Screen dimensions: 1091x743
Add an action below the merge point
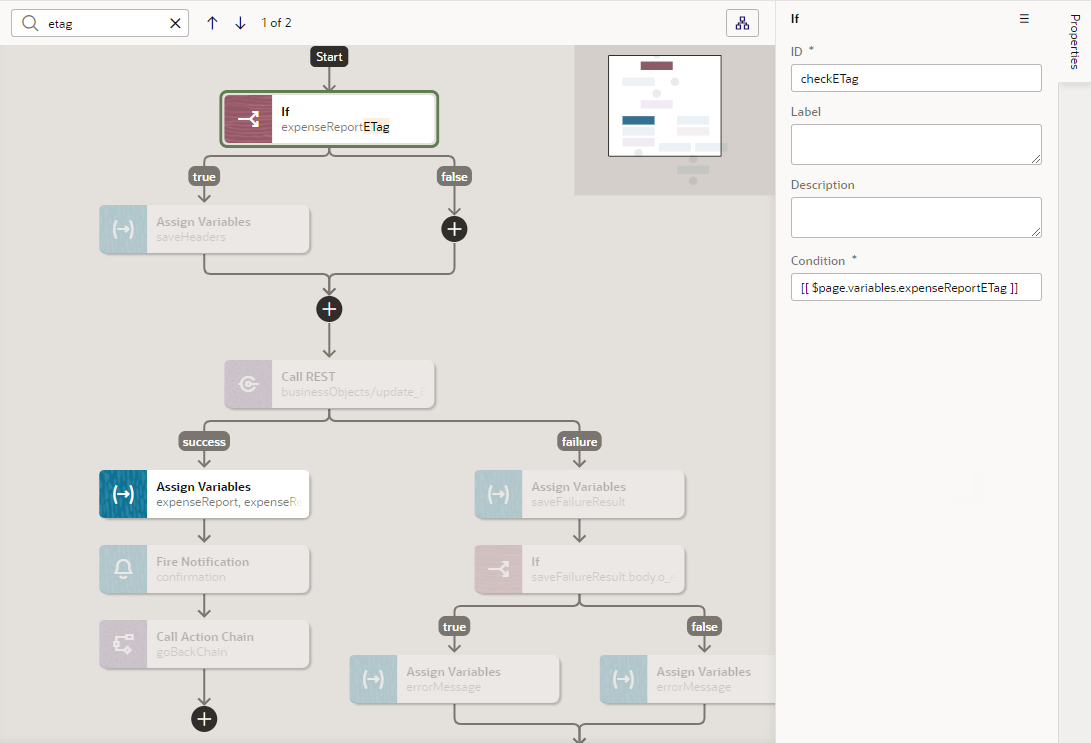point(329,309)
